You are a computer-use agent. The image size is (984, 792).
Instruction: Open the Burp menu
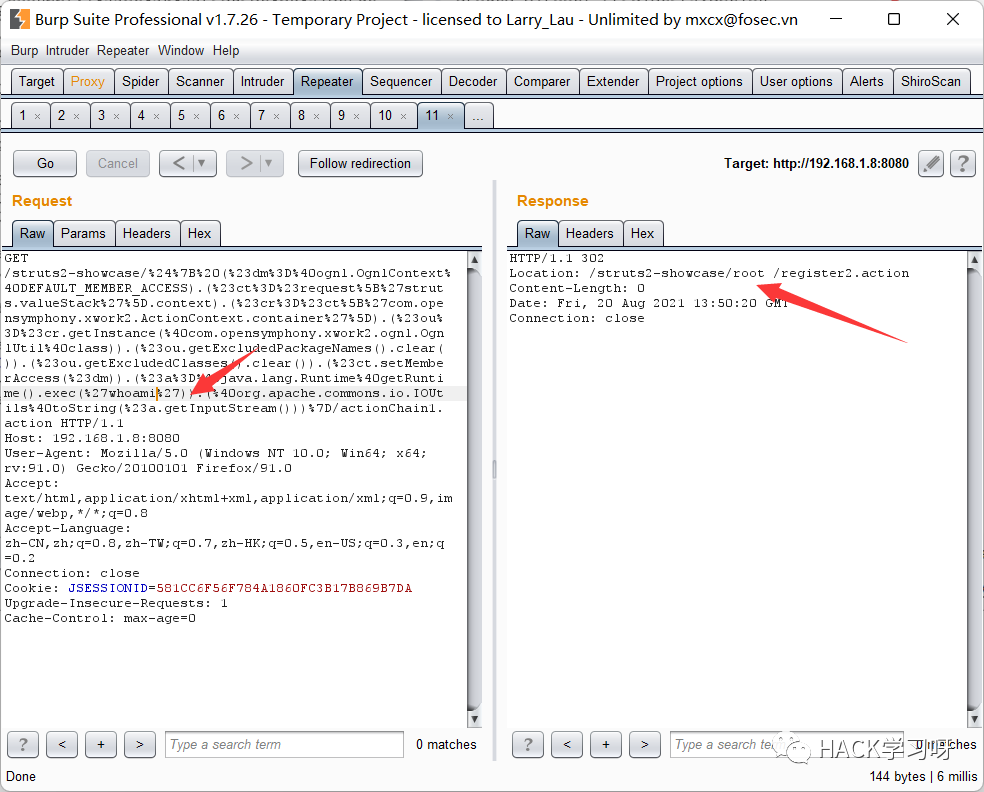(x=24, y=51)
